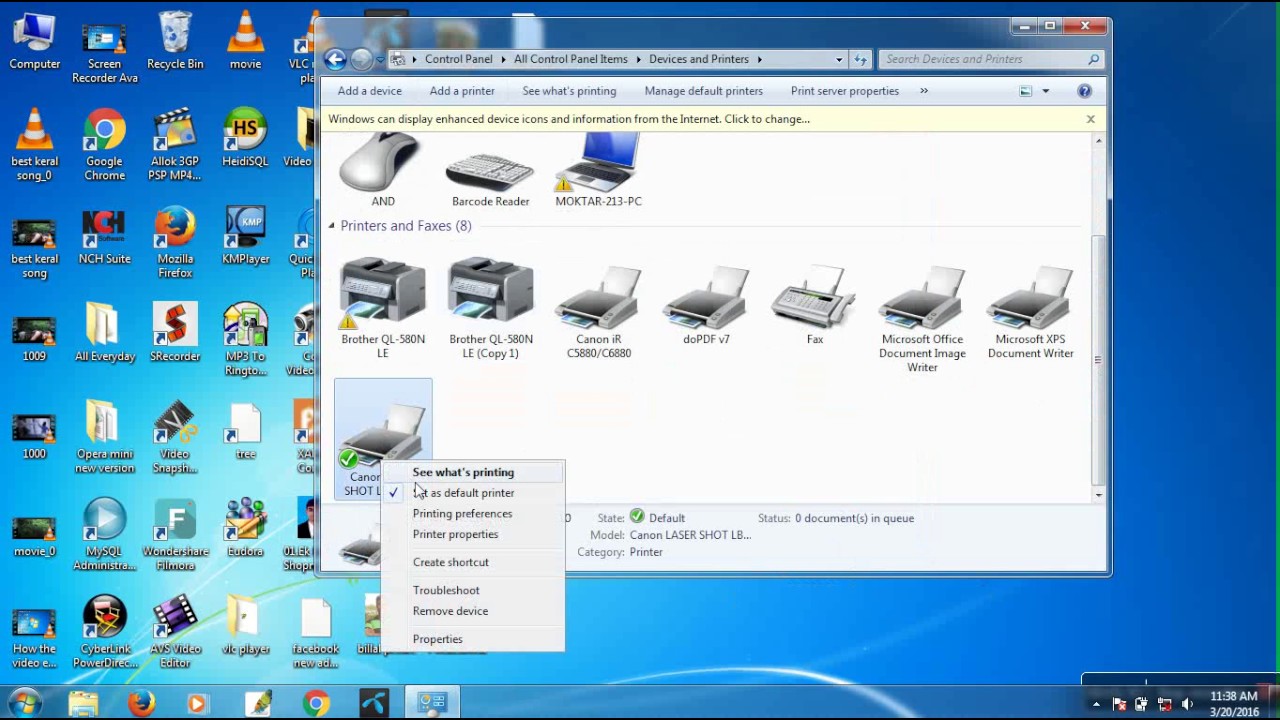Open the KMPlayer desktop shortcut
This screenshot has height=720, width=1280.
[245, 237]
